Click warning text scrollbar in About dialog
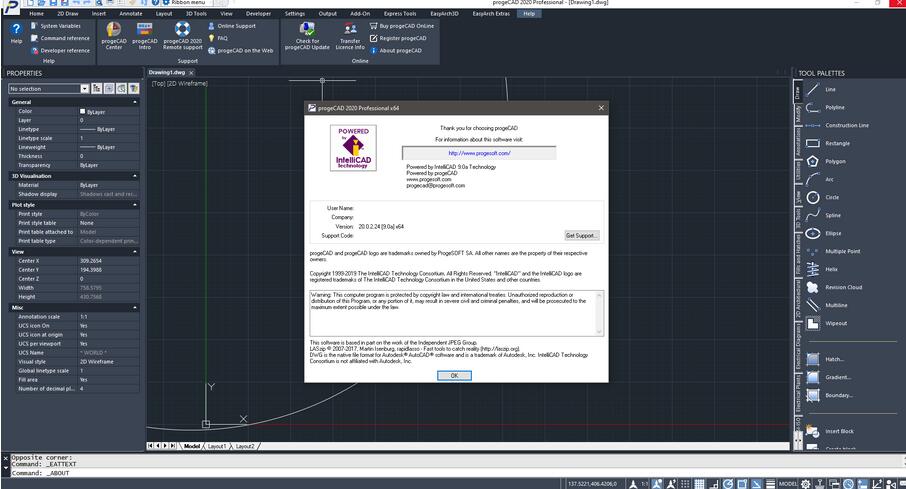This screenshot has height=489, width=906. [x=599, y=313]
